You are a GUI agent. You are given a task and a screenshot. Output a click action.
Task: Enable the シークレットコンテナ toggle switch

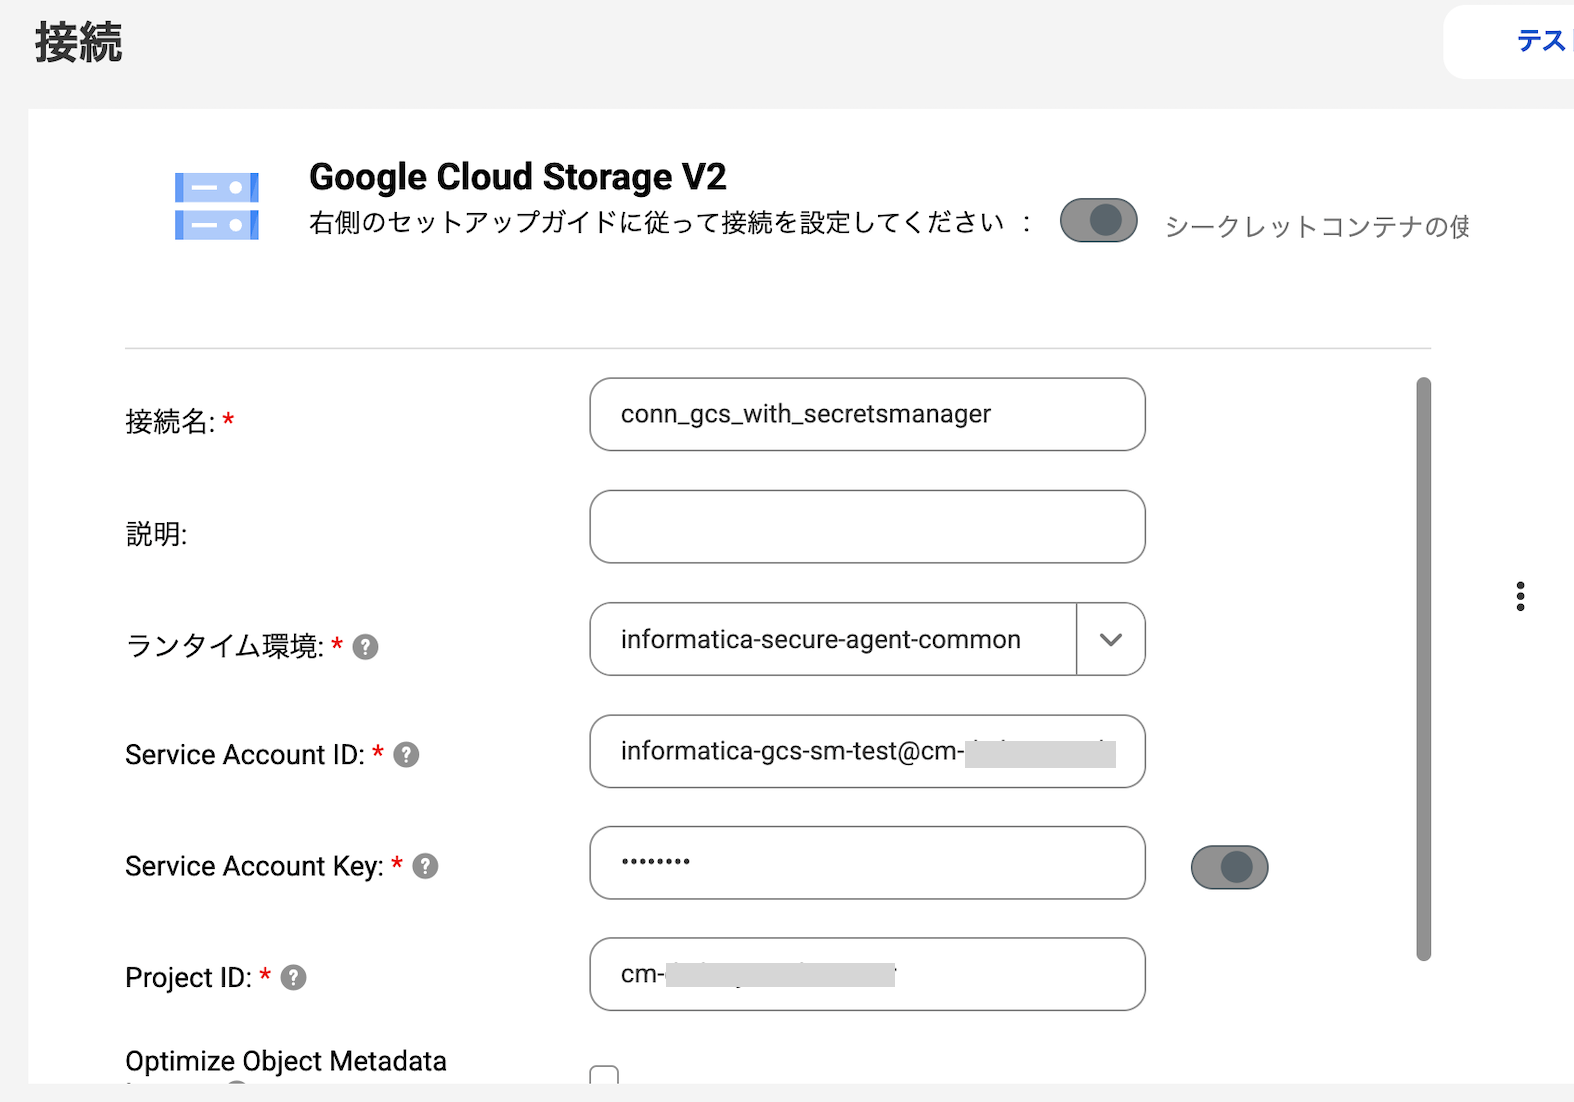click(1098, 221)
